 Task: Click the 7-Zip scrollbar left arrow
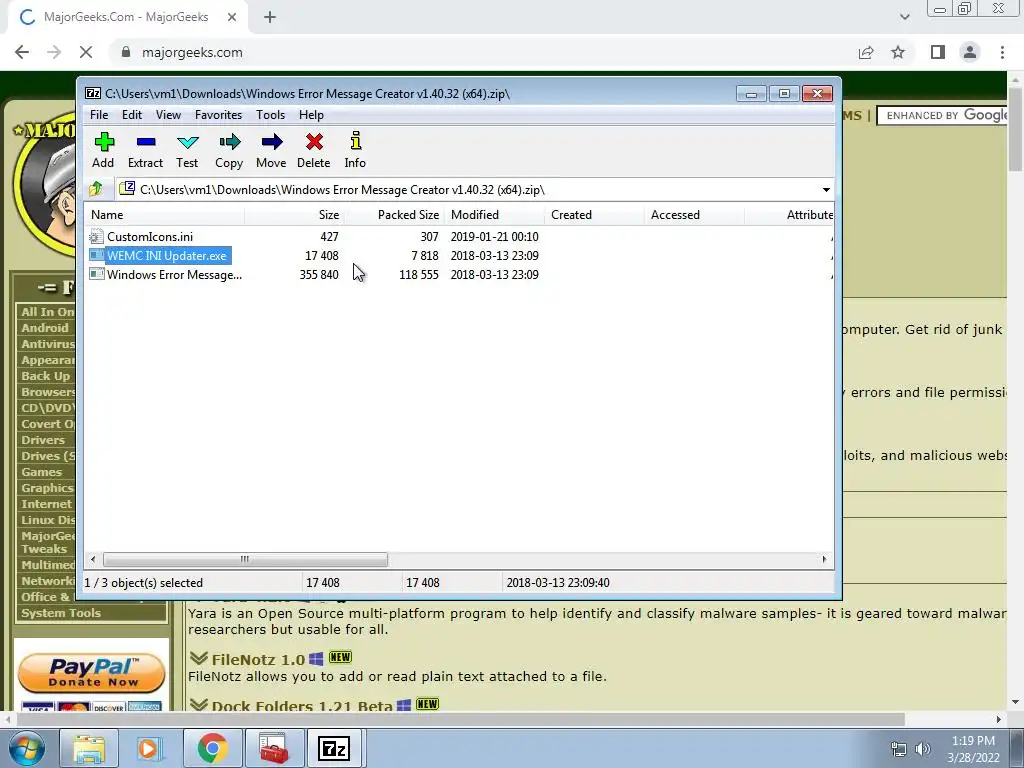tap(93, 559)
